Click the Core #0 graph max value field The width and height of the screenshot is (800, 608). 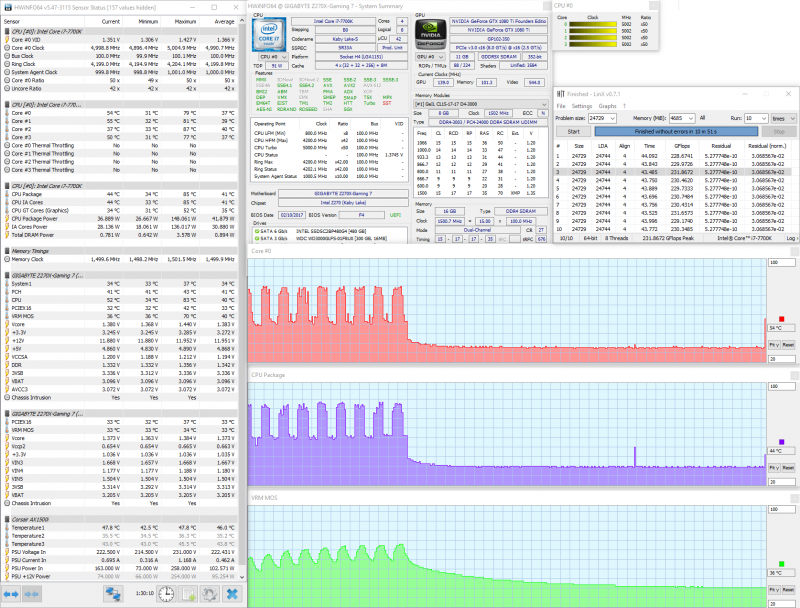(782, 262)
